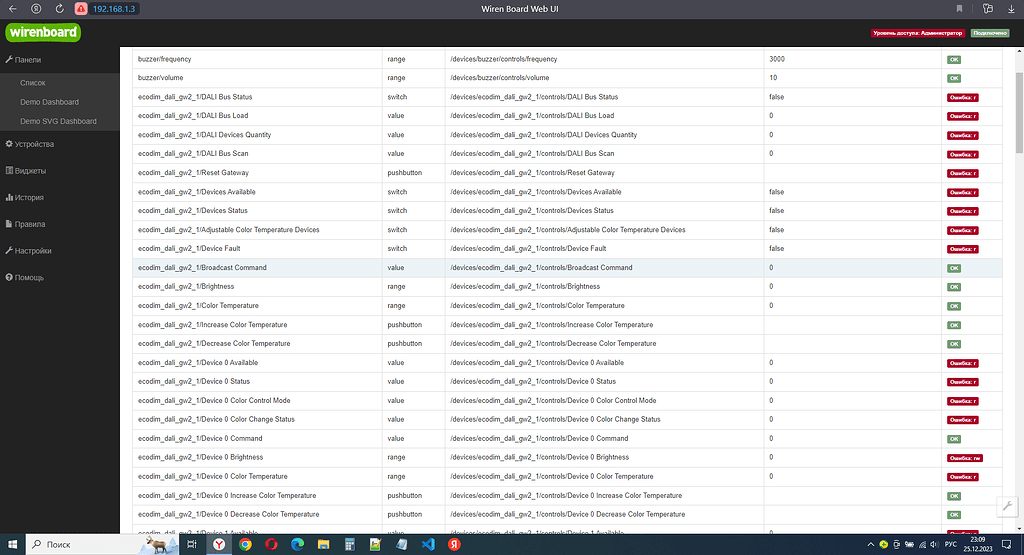Click the wrench icon at bottom right corner

coord(1008,505)
